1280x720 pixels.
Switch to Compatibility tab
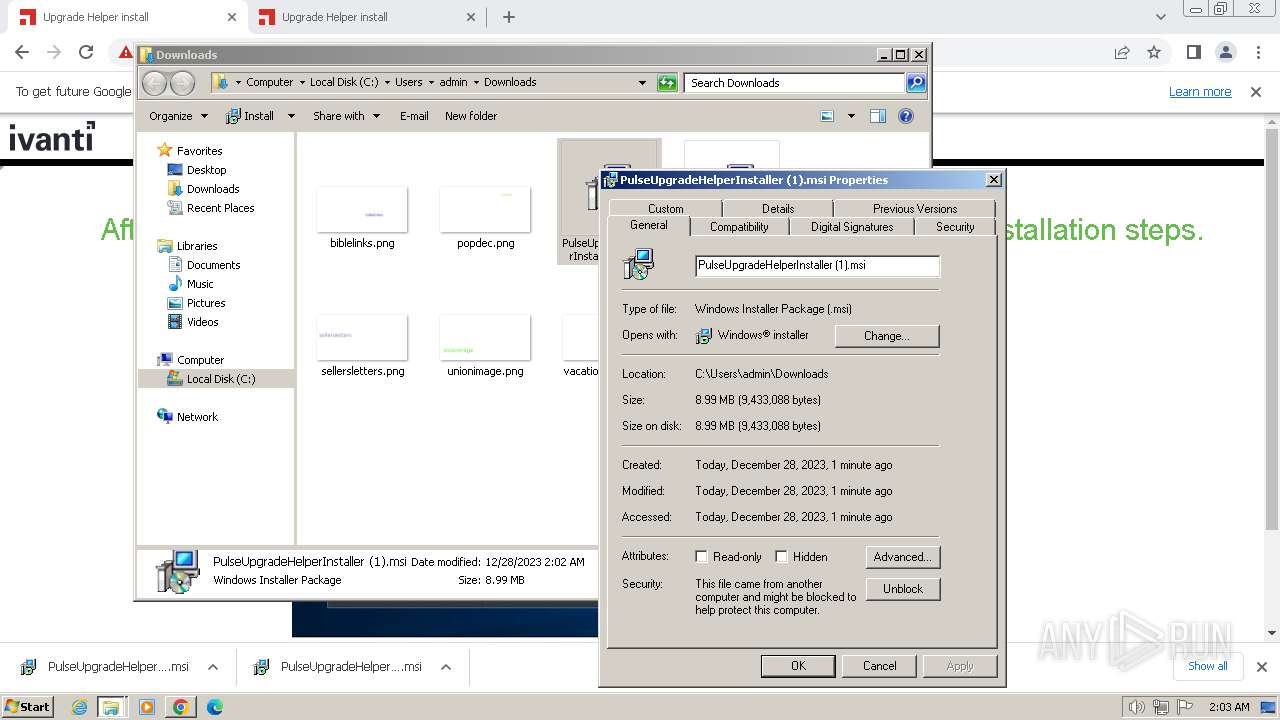739,227
